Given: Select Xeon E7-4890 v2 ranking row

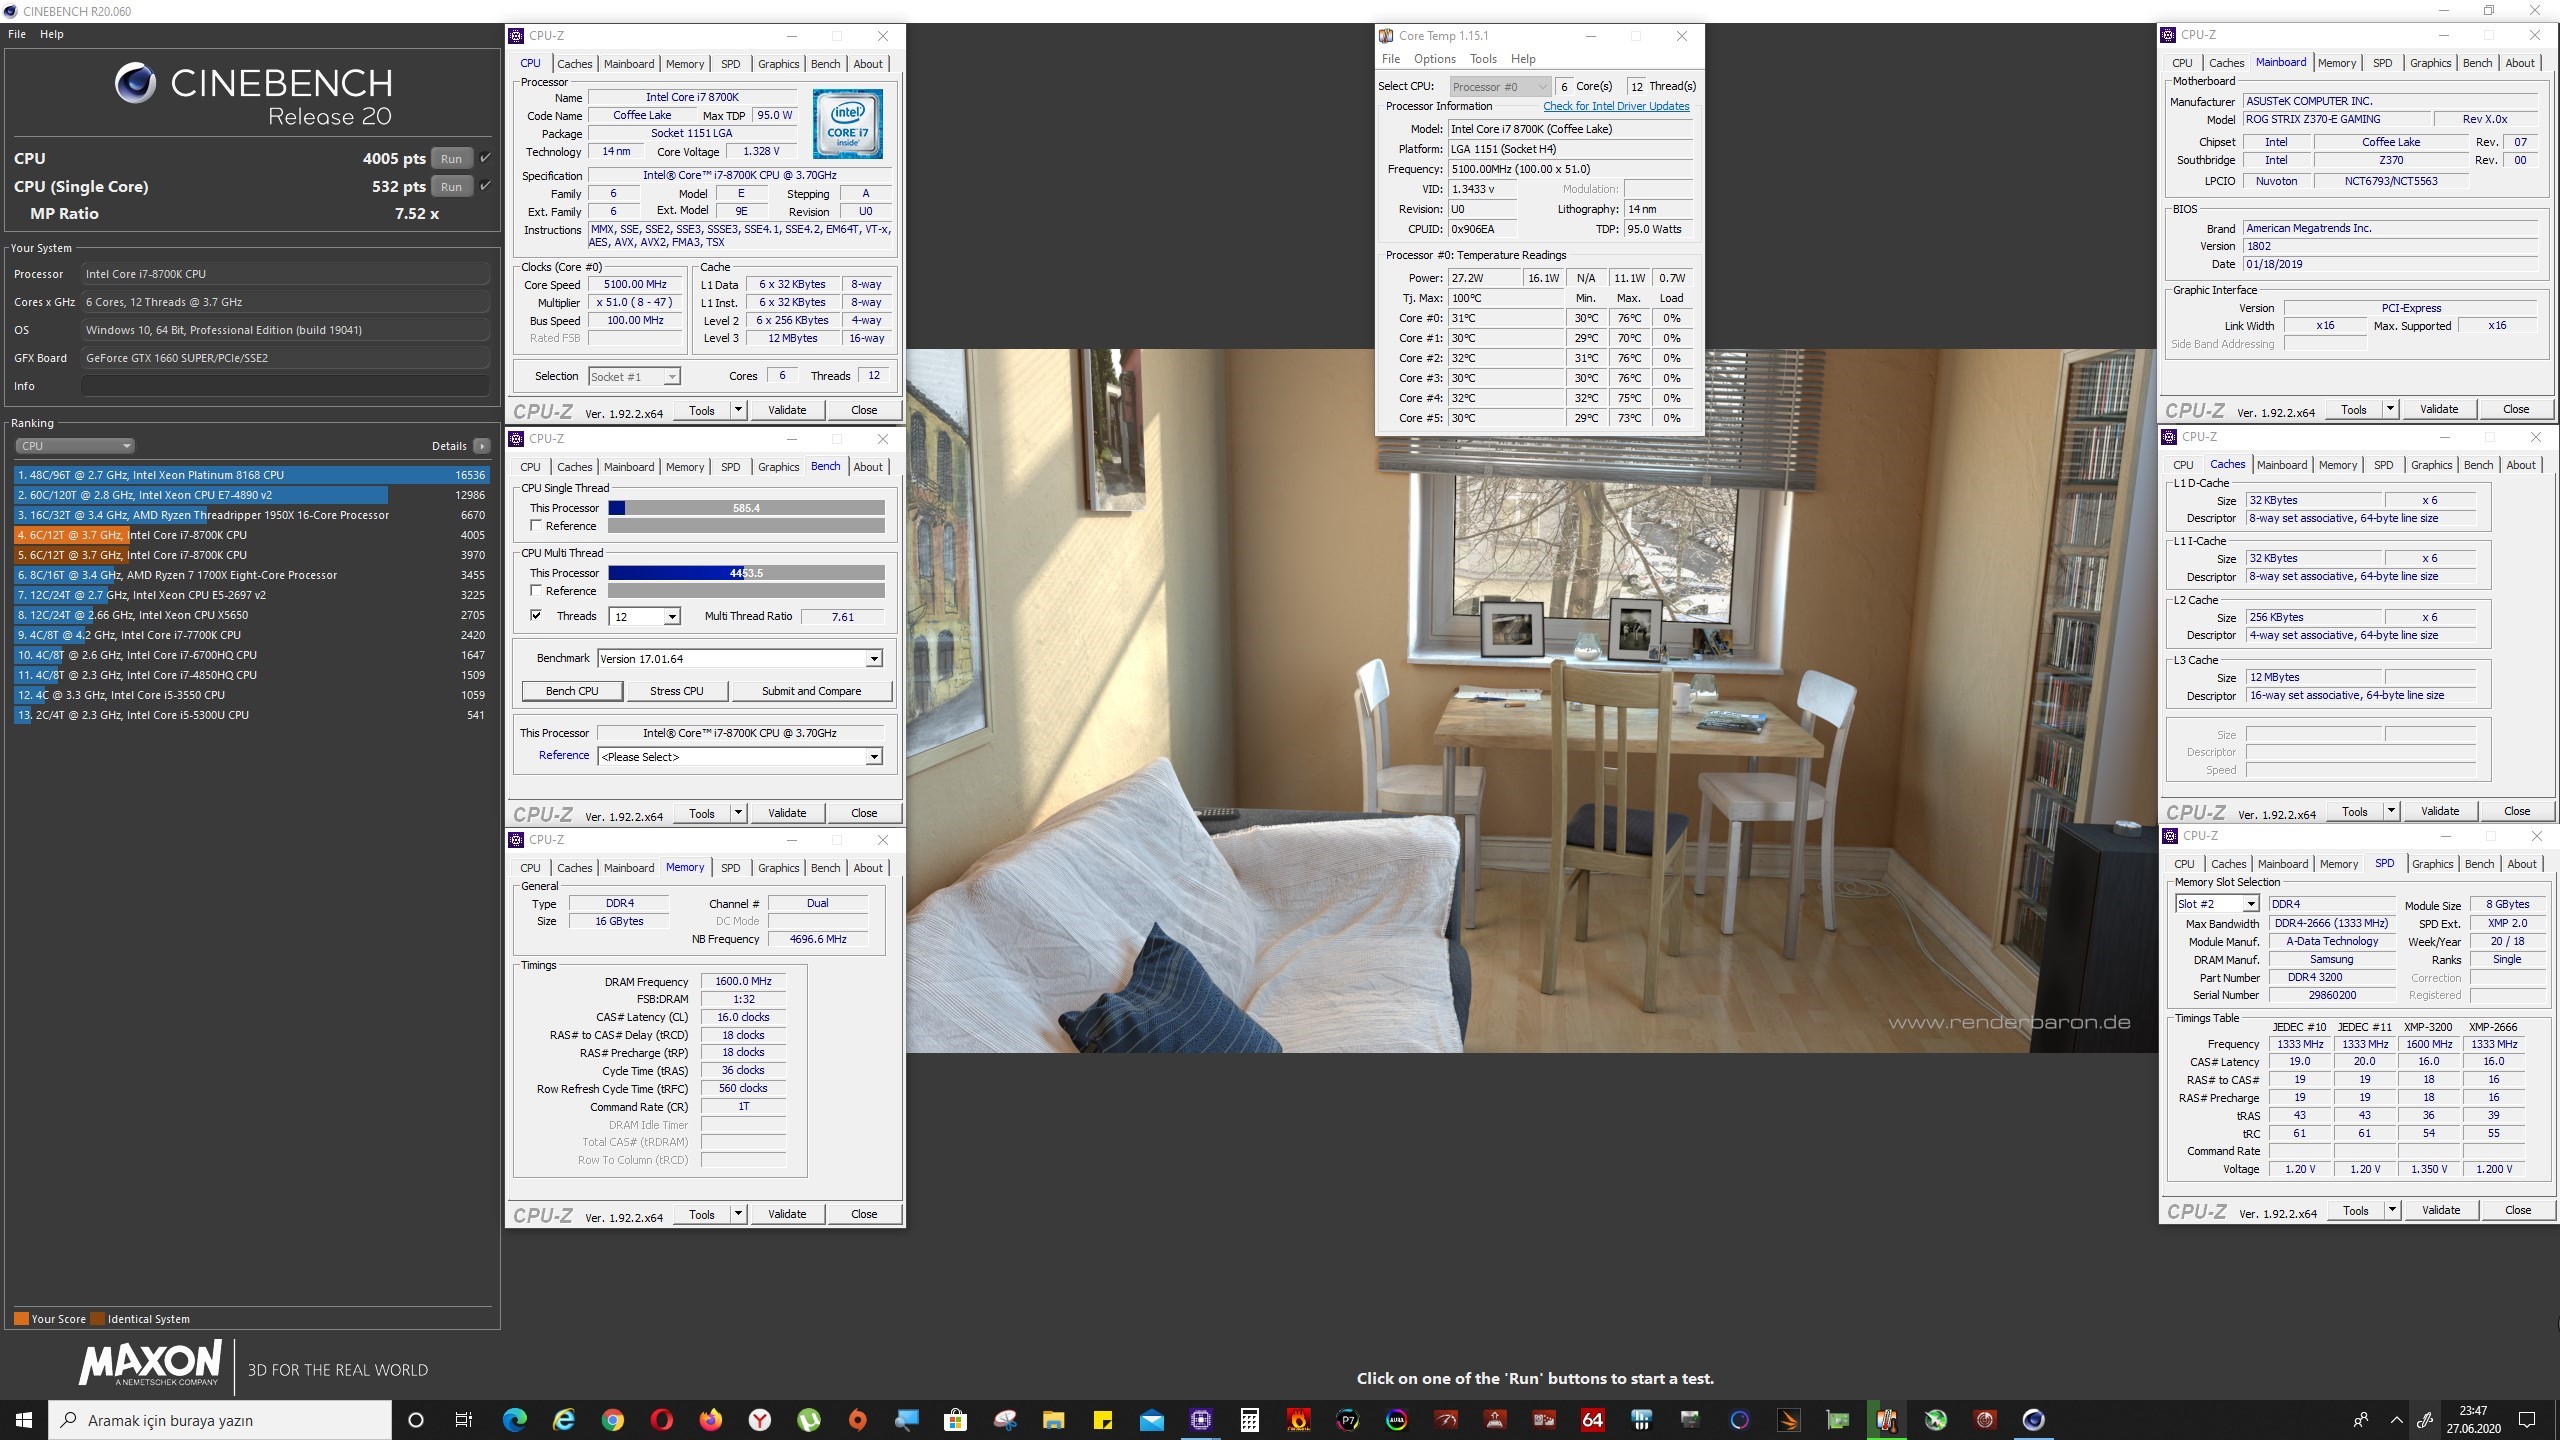Looking at the screenshot, I should point(251,495).
